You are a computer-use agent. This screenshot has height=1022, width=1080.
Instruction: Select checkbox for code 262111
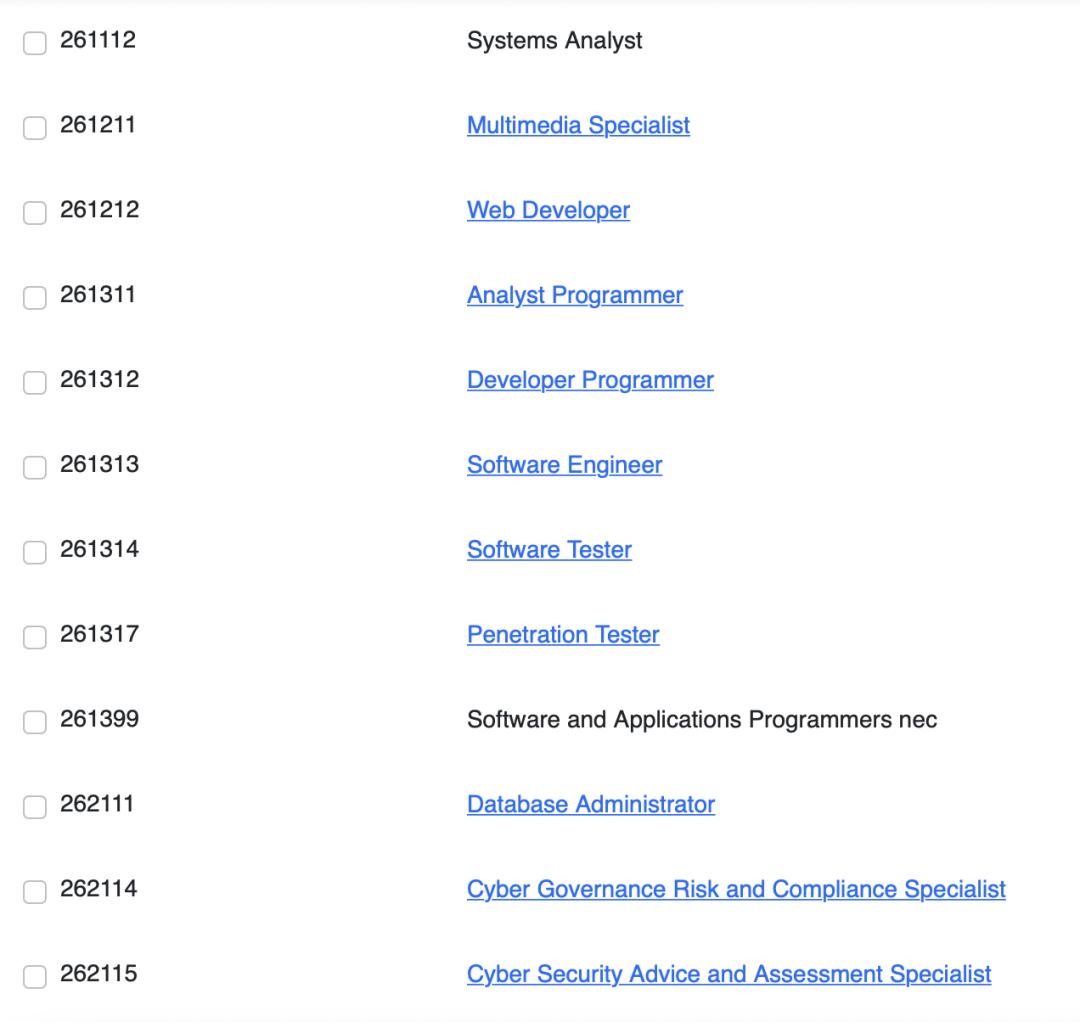coord(35,807)
